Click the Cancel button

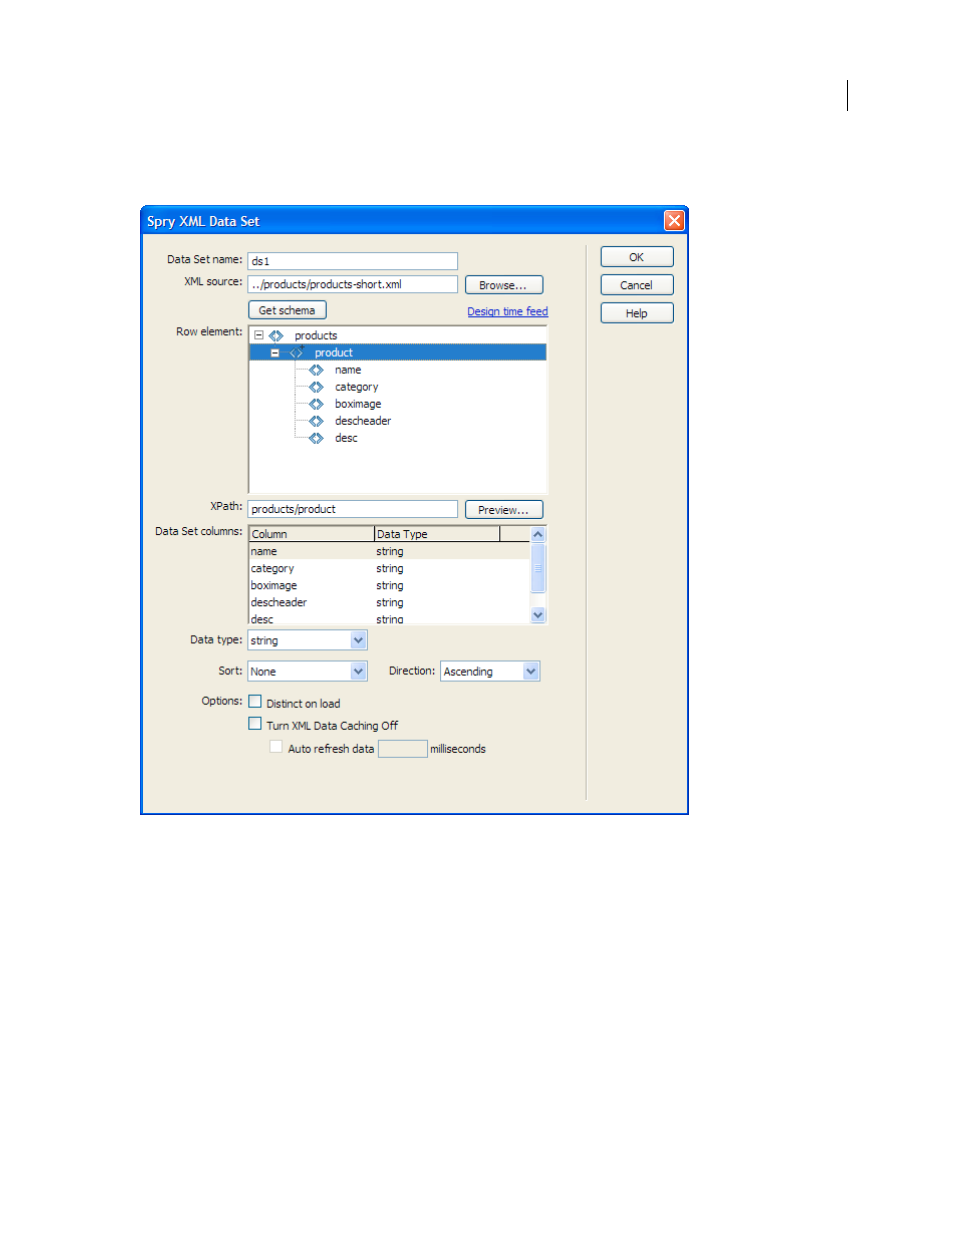point(637,285)
